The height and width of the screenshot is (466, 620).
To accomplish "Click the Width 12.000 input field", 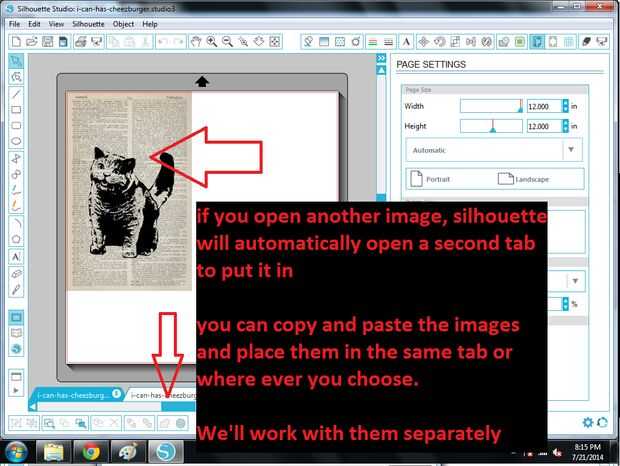I will pyautogui.click(x=544, y=106).
